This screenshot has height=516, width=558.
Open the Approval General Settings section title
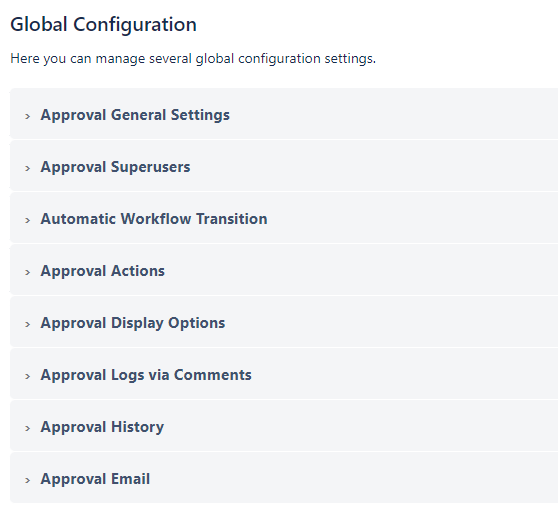pos(135,115)
